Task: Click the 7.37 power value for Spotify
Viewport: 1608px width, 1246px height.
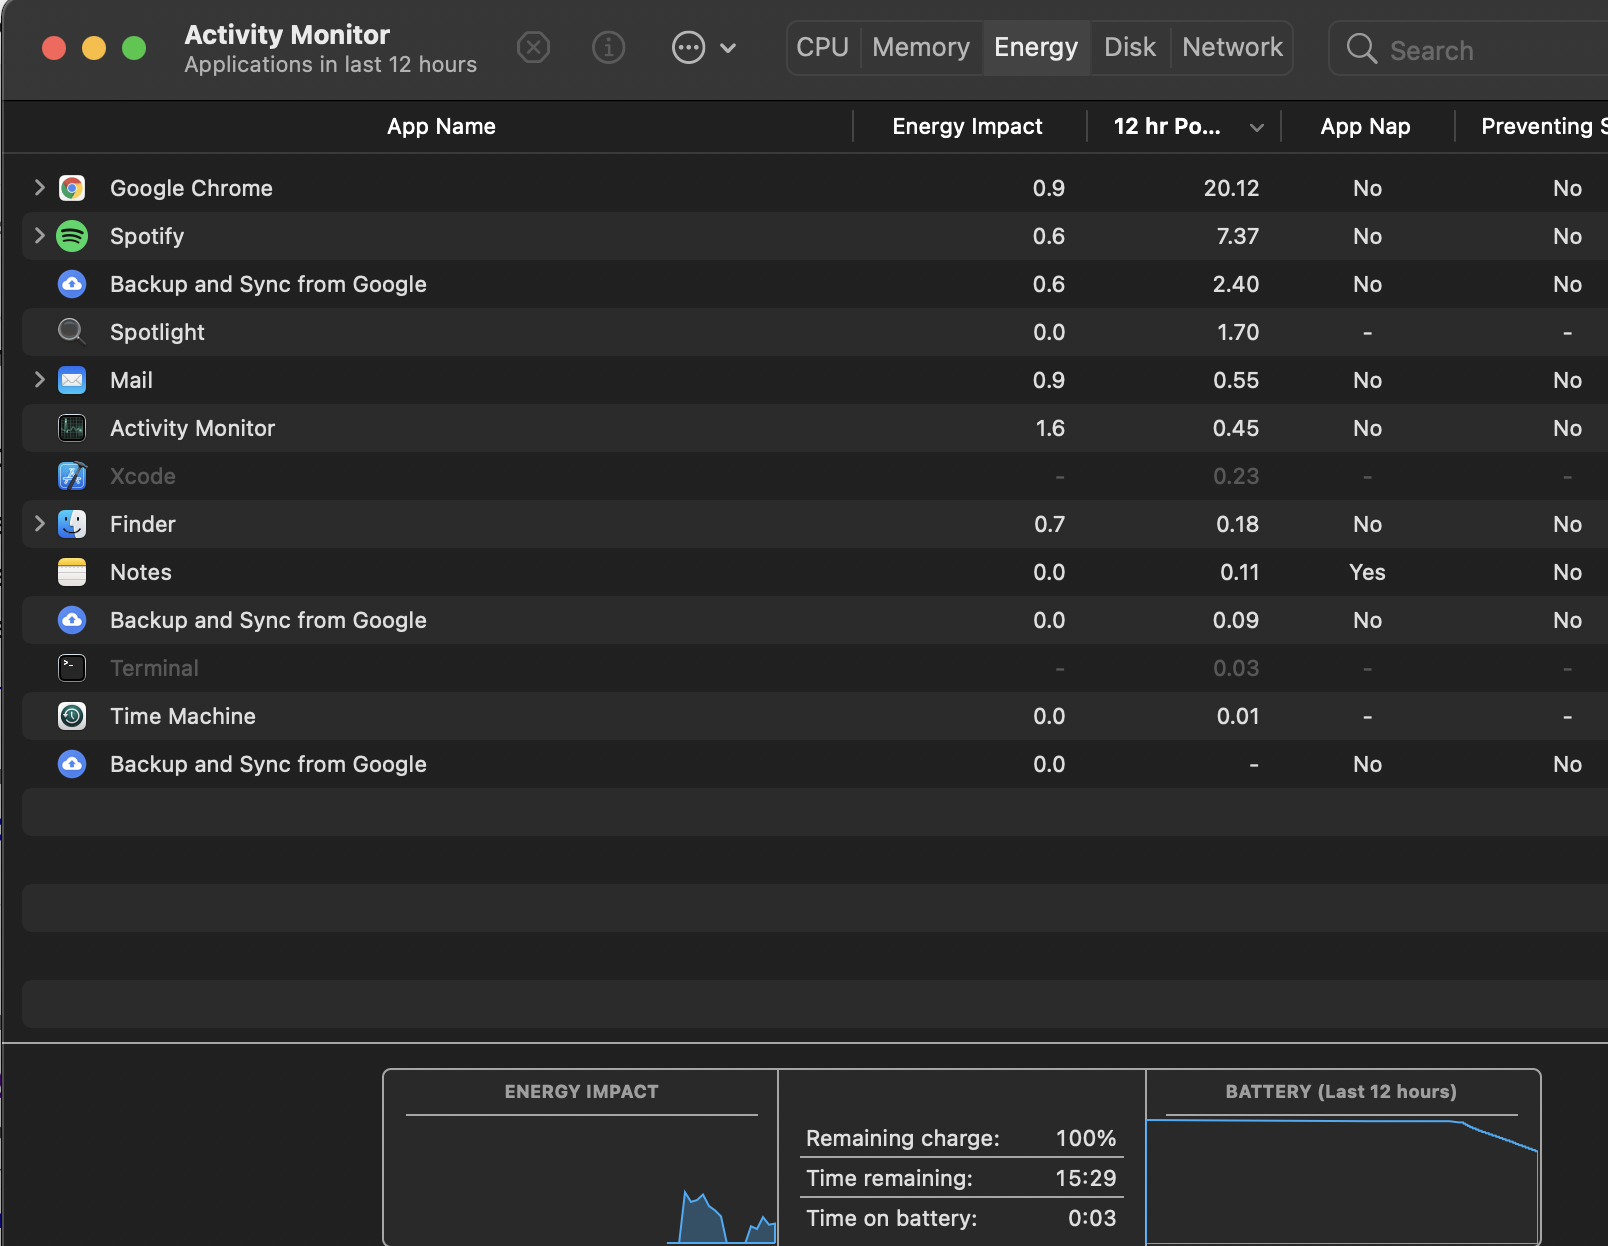Action: [1237, 236]
